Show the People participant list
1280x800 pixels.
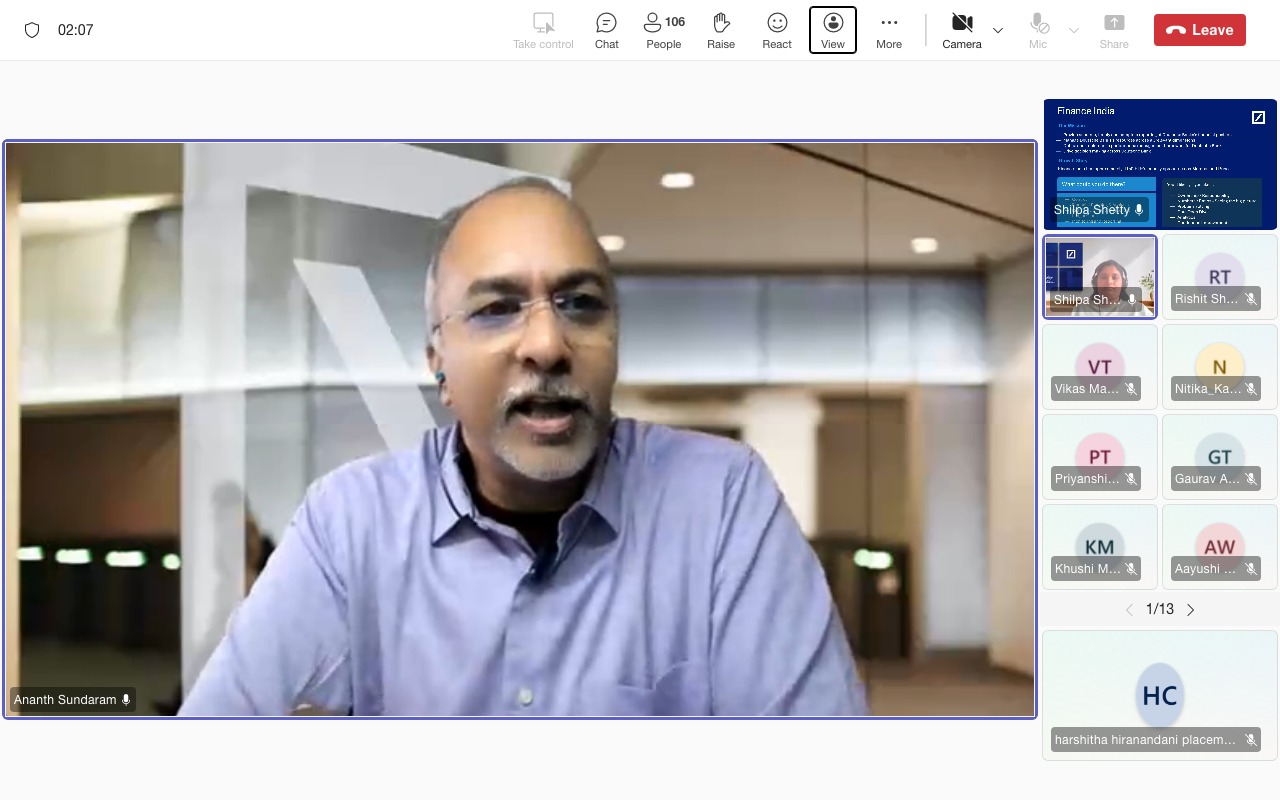pos(663,30)
